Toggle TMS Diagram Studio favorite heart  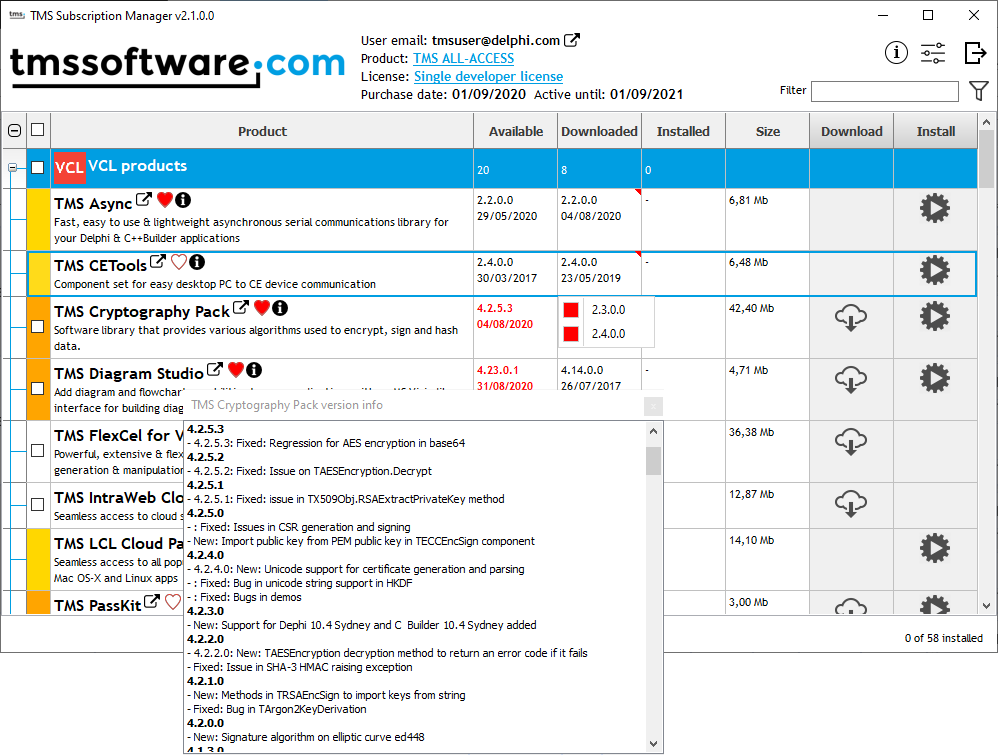click(x=236, y=370)
